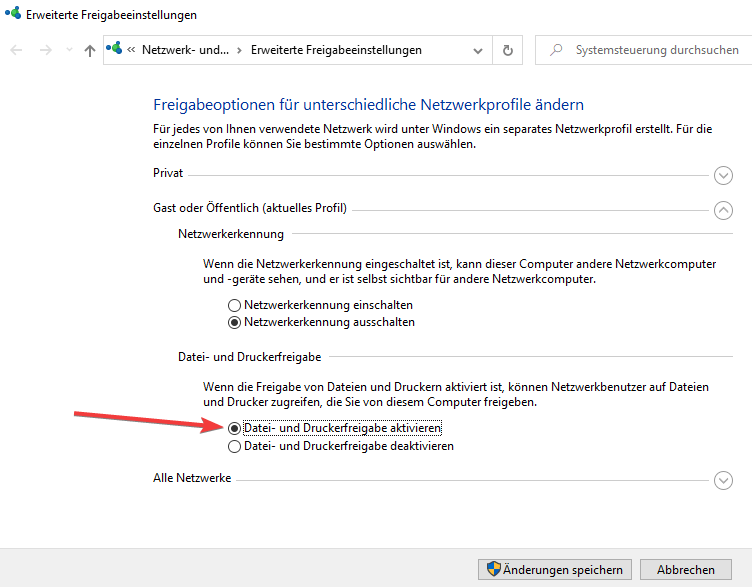Click the 'Datei- und Druckerfreigabe' heading
Screen dimensions: 752x587
coord(249,357)
